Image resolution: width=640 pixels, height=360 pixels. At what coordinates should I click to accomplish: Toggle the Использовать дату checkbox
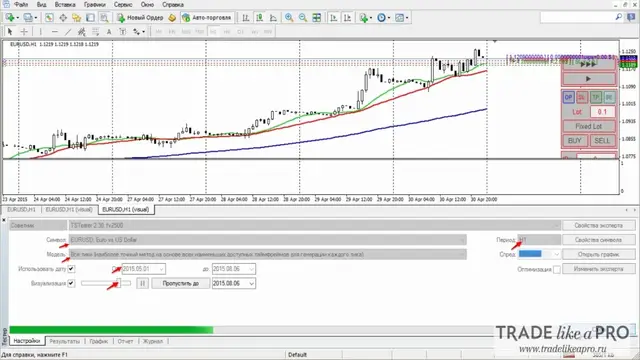click(x=71, y=269)
